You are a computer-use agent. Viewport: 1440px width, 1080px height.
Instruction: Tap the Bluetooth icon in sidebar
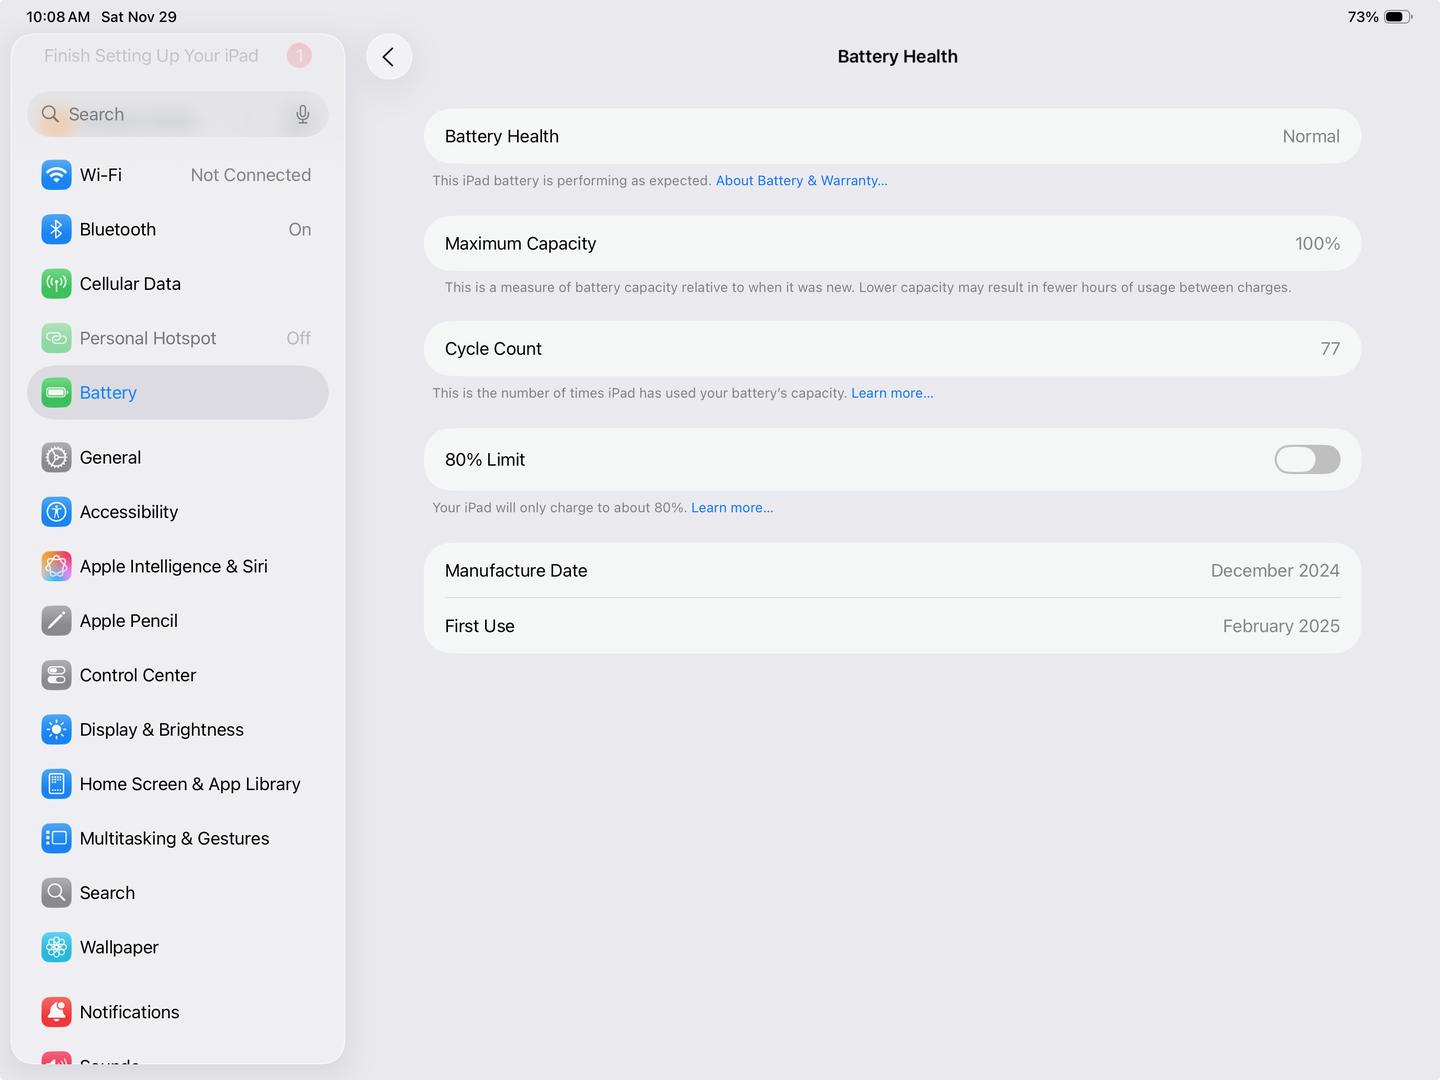pos(56,229)
